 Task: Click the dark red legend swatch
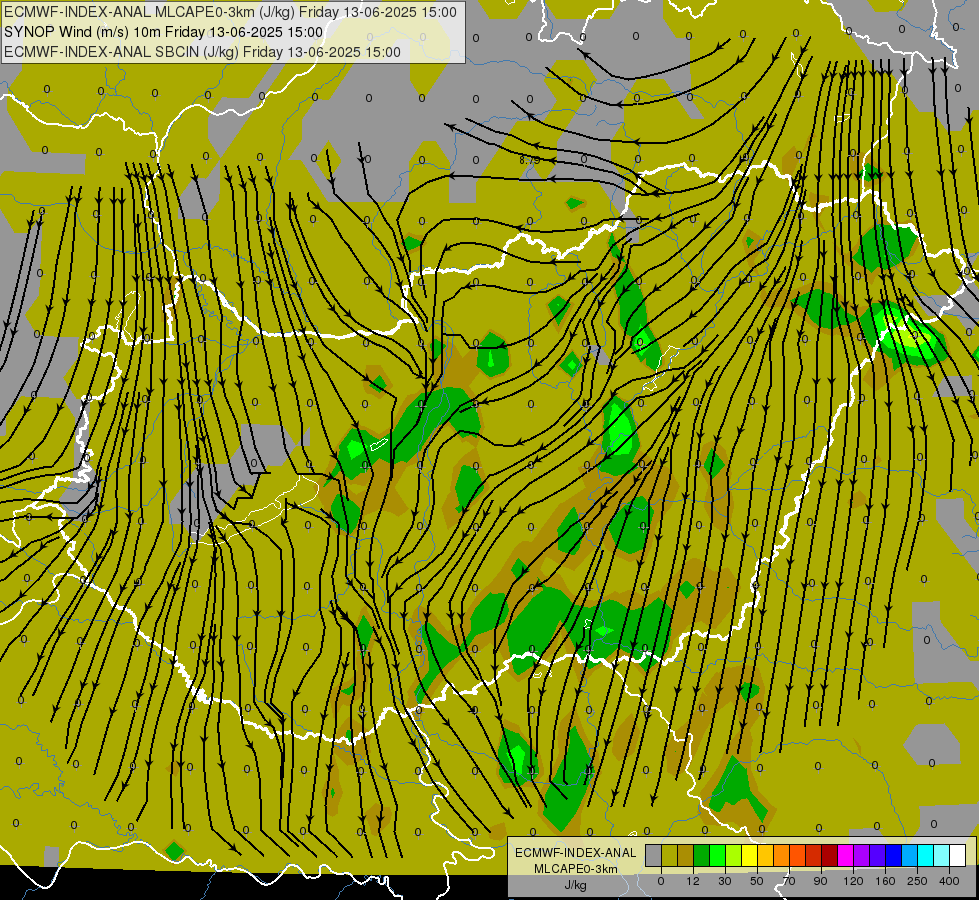point(830,855)
